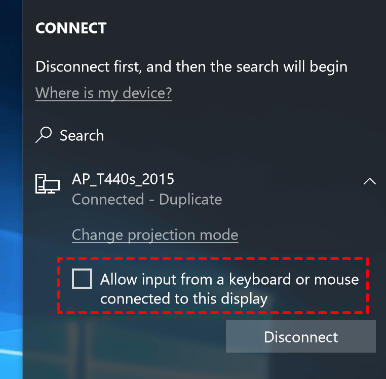Click the 'Allow input from a keyboard or mouse' label
This screenshot has height=379, width=386.
point(229,279)
